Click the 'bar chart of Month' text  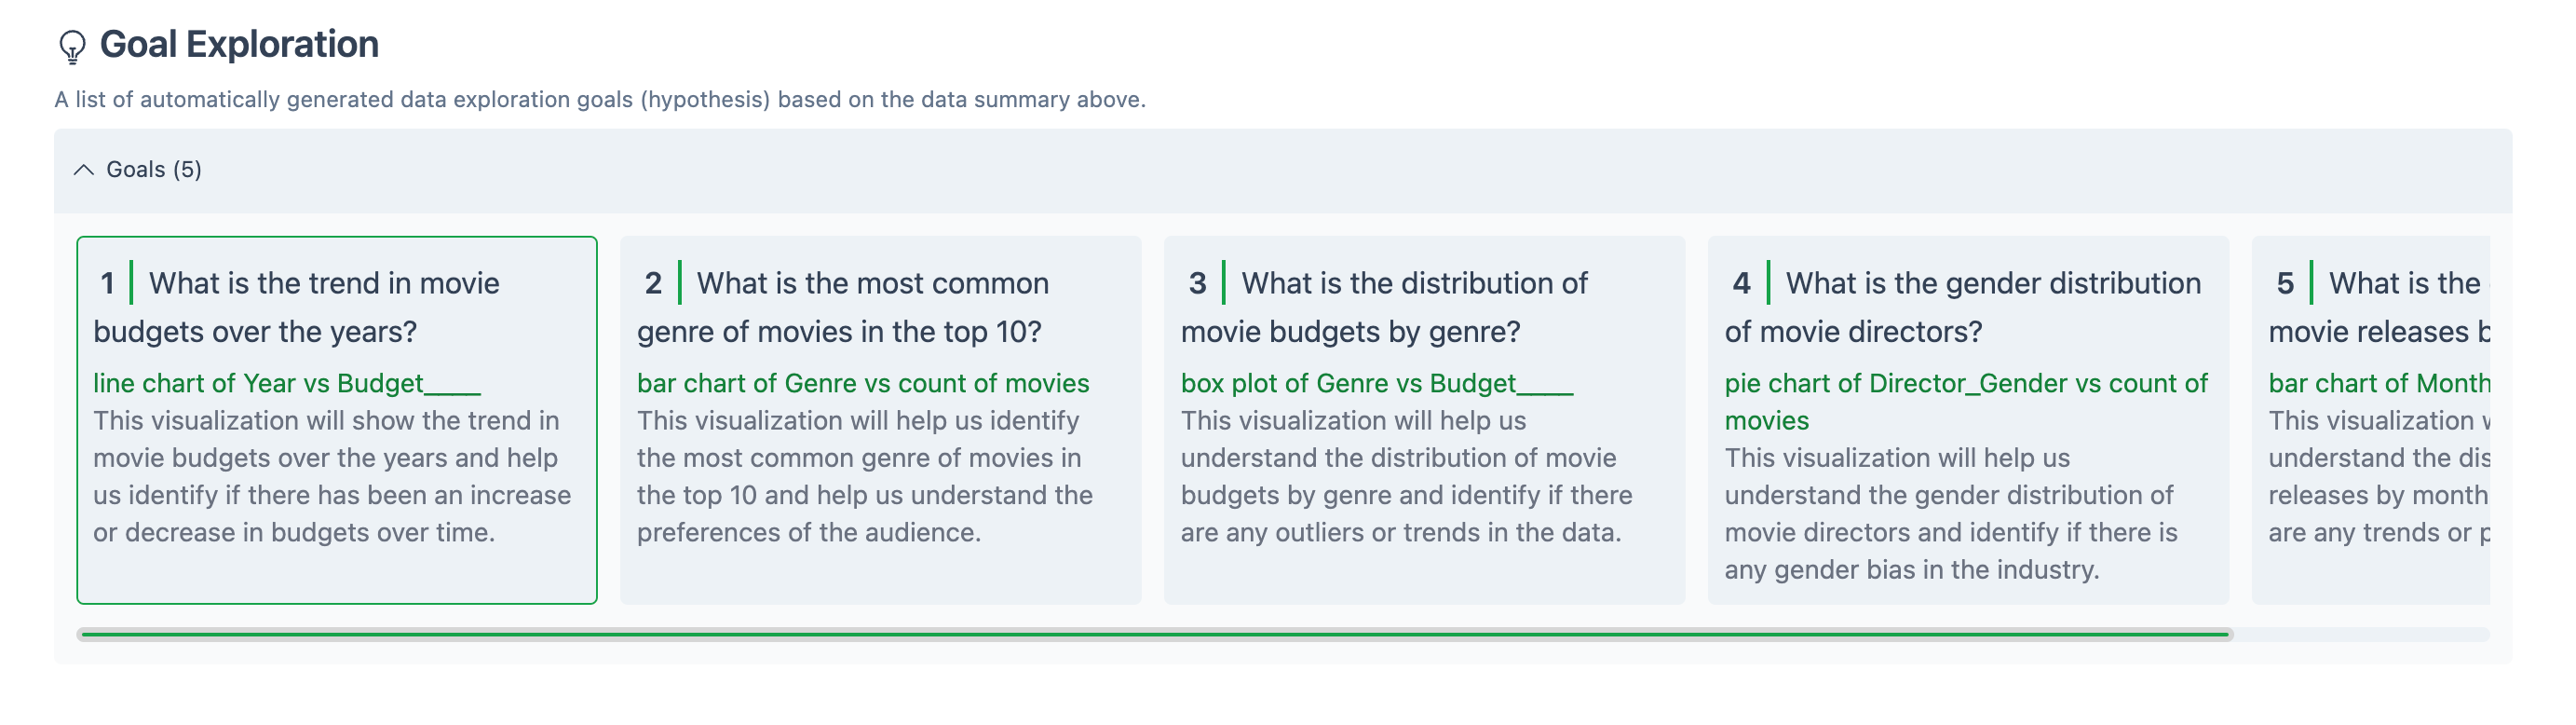[x=2378, y=383]
